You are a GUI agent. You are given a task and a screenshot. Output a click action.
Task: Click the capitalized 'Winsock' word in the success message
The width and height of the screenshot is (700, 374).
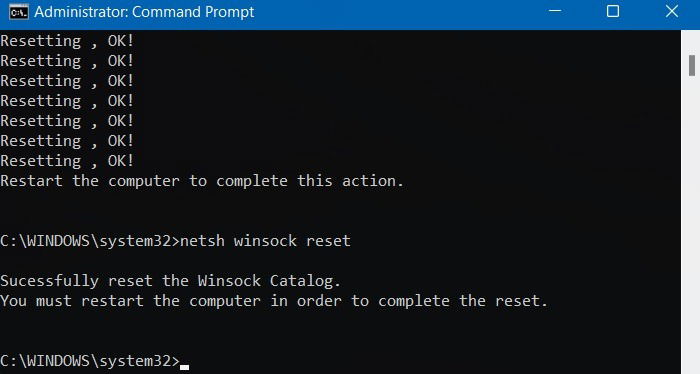(229, 281)
